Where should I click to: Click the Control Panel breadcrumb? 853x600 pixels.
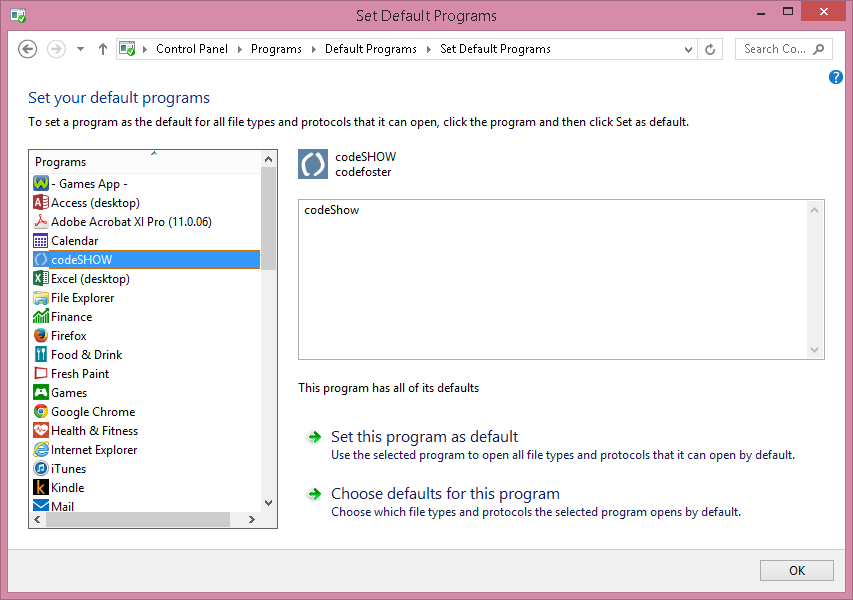click(x=192, y=49)
